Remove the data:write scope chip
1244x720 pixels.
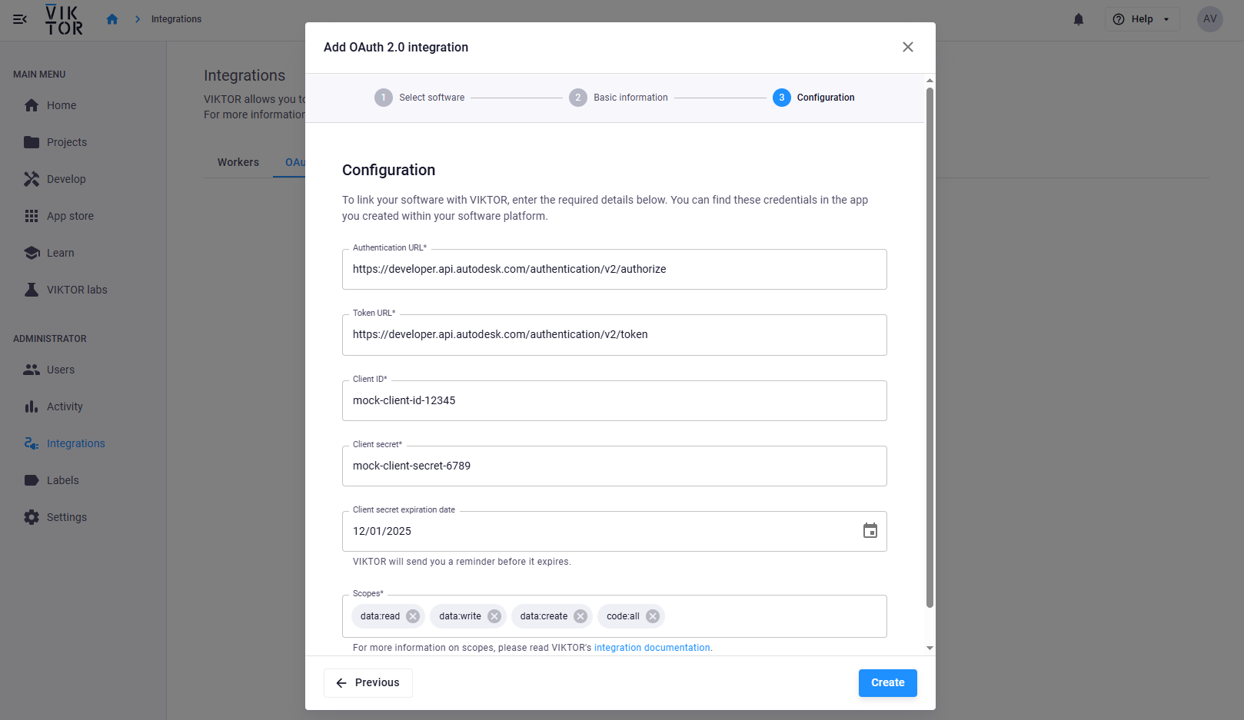click(x=494, y=617)
